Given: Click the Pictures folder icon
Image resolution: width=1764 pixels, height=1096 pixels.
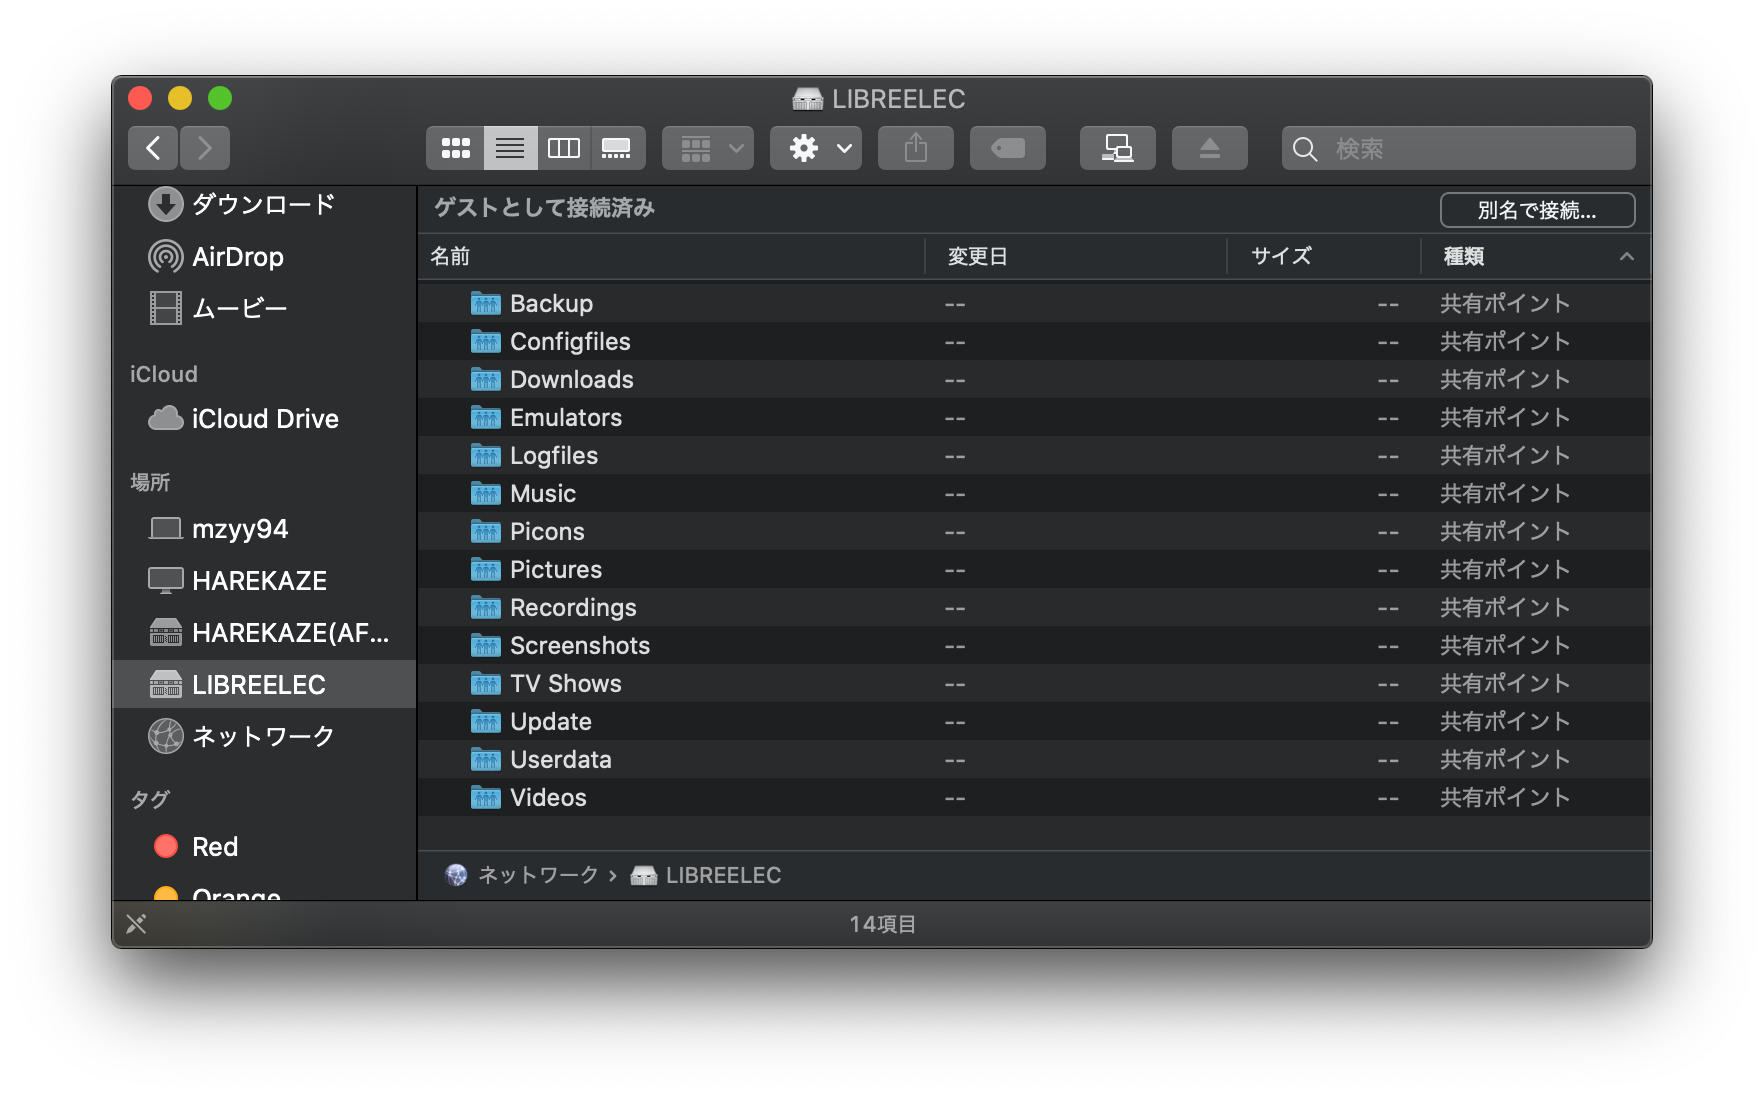Looking at the screenshot, I should tap(485, 569).
